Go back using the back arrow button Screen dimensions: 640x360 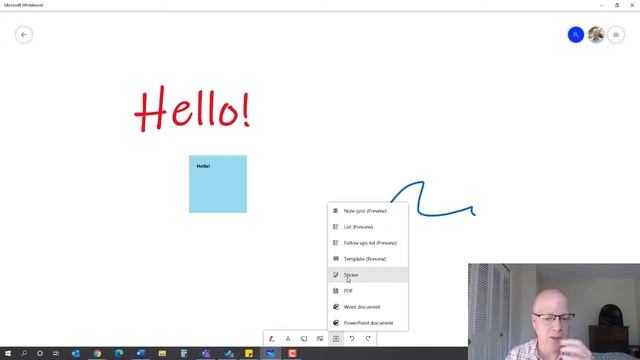pos(24,35)
